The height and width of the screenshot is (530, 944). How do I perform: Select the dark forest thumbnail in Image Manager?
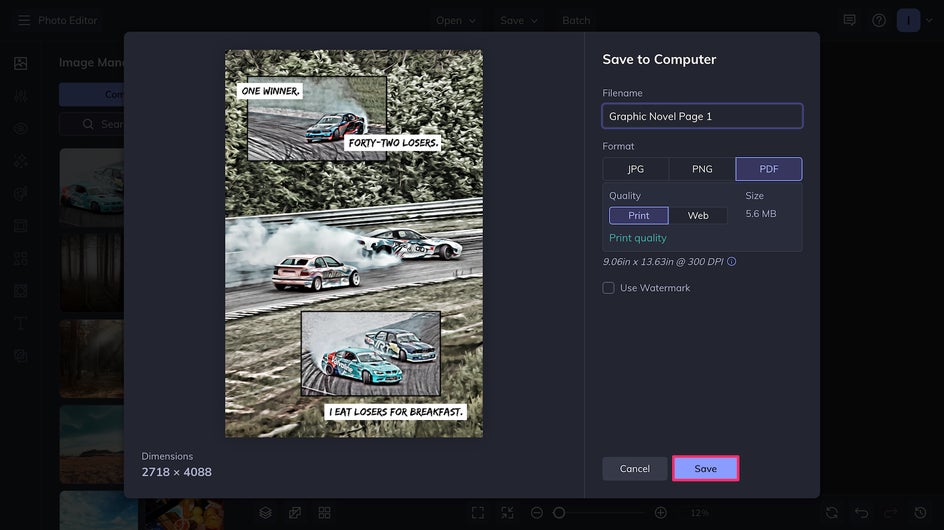[x=92, y=273]
